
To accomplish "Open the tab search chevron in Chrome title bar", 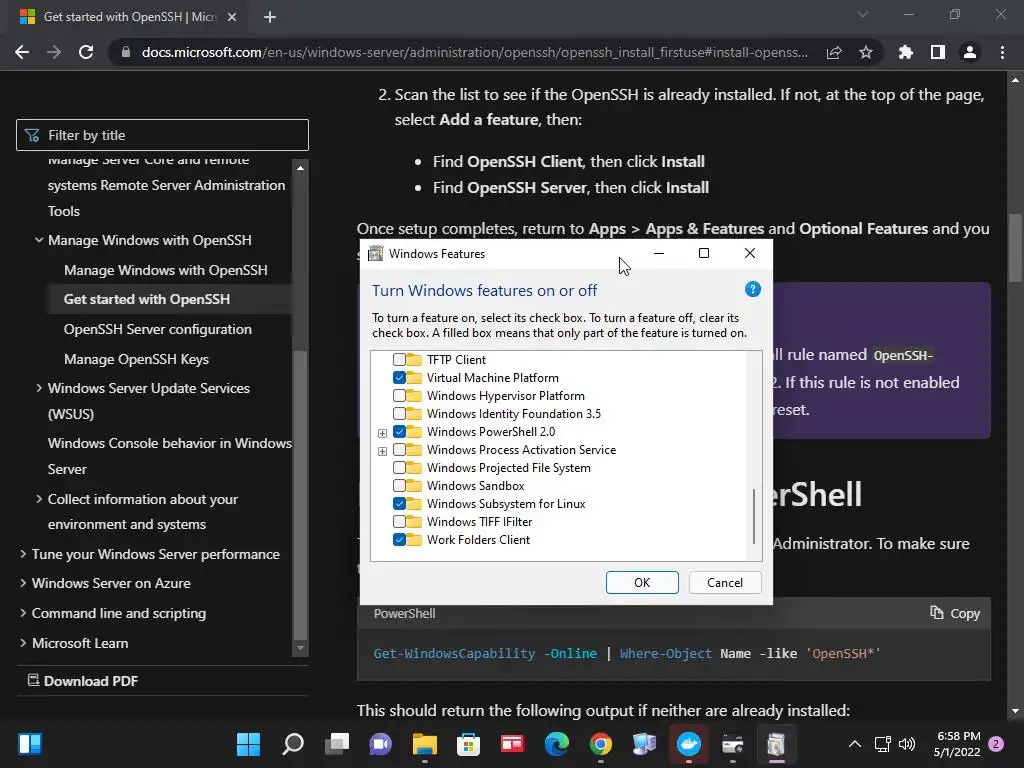I will [x=863, y=14].
